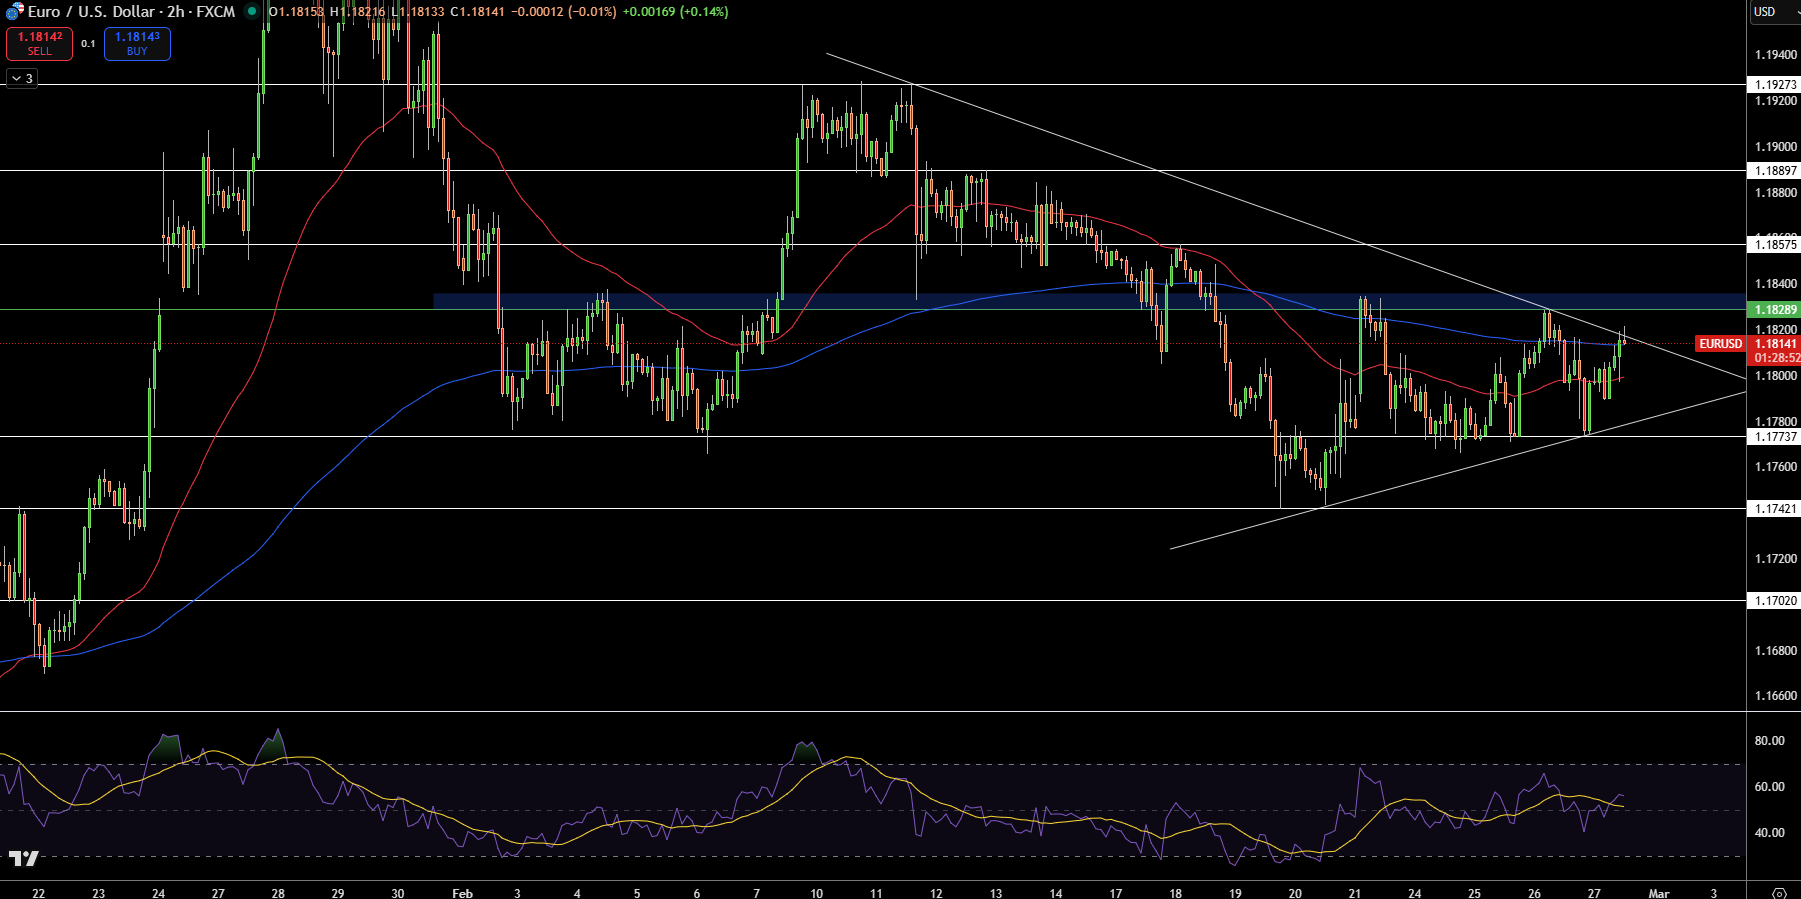Select the 1.17020 horizontal line price label

tap(1775, 601)
